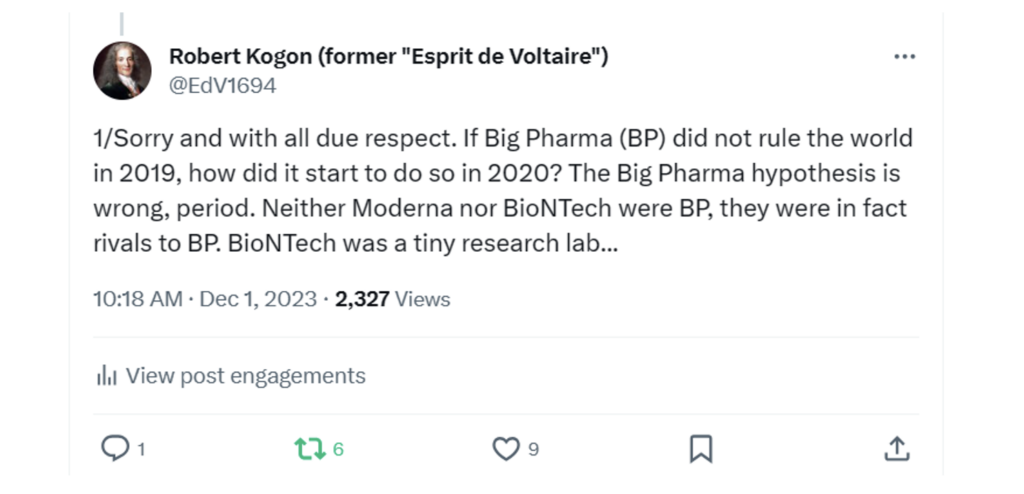Click the @EdV1694 handle

pyautogui.click(x=222, y=86)
